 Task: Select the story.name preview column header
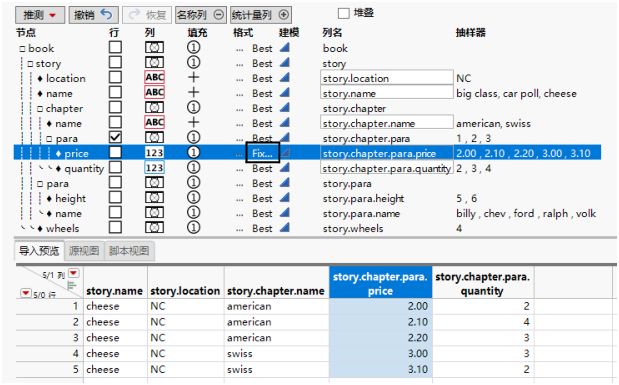(x=115, y=282)
